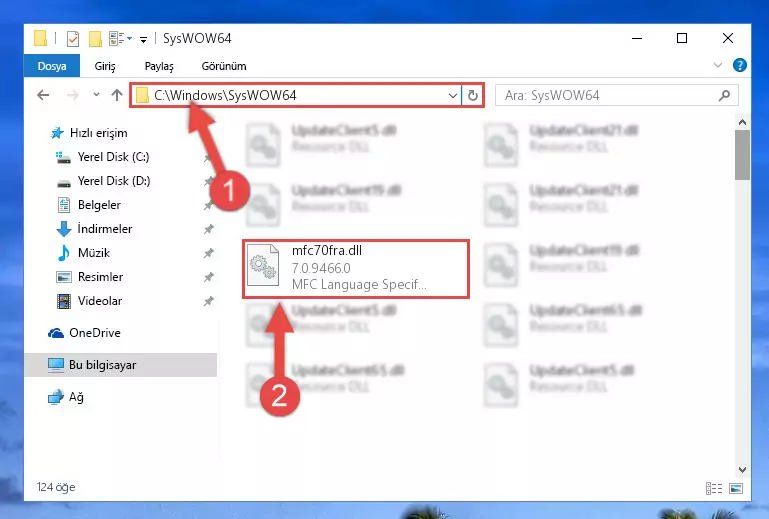The image size is (769, 519).
Task: Switch to the Görünüm tab
Action: point(224,66)
